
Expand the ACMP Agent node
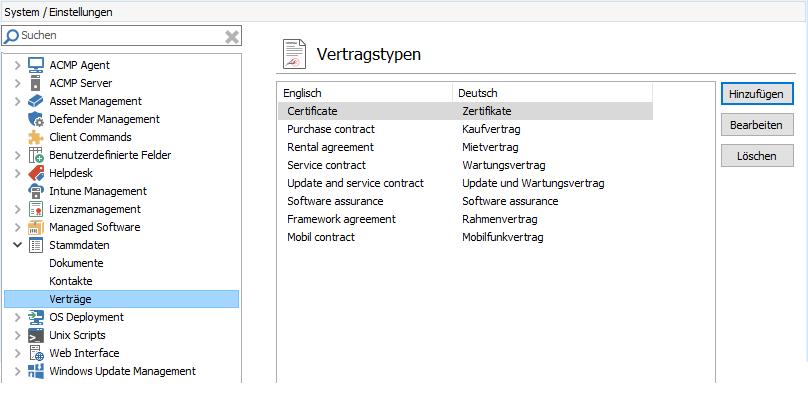[x=17, y=65]
